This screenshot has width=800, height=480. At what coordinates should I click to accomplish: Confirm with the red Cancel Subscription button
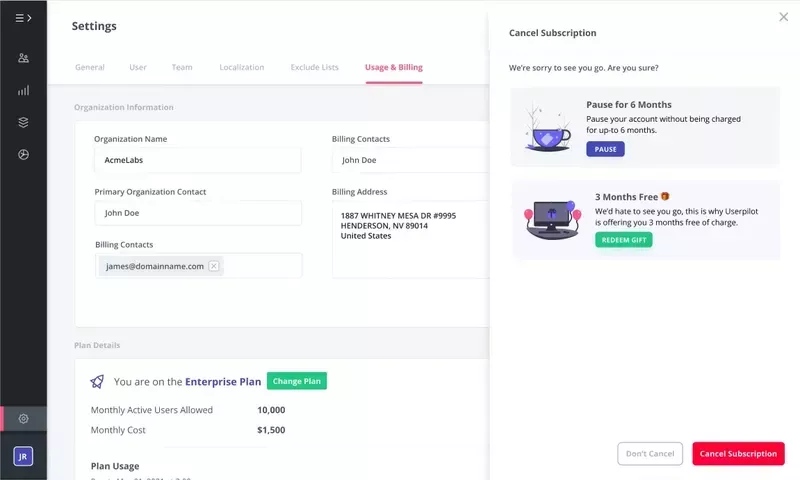click(738, 454)
